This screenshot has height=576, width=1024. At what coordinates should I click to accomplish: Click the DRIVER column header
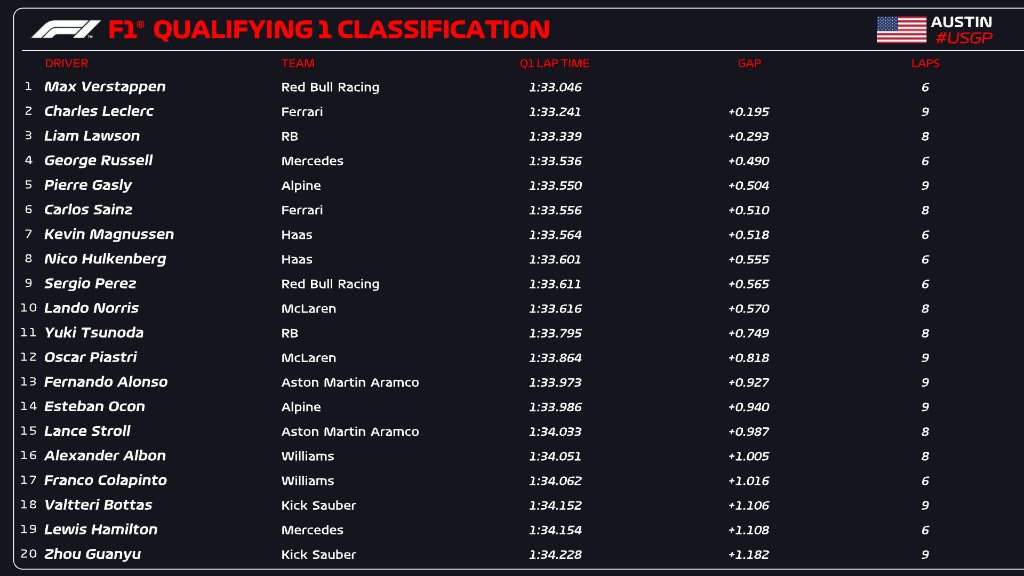click(x=66, y=63)
